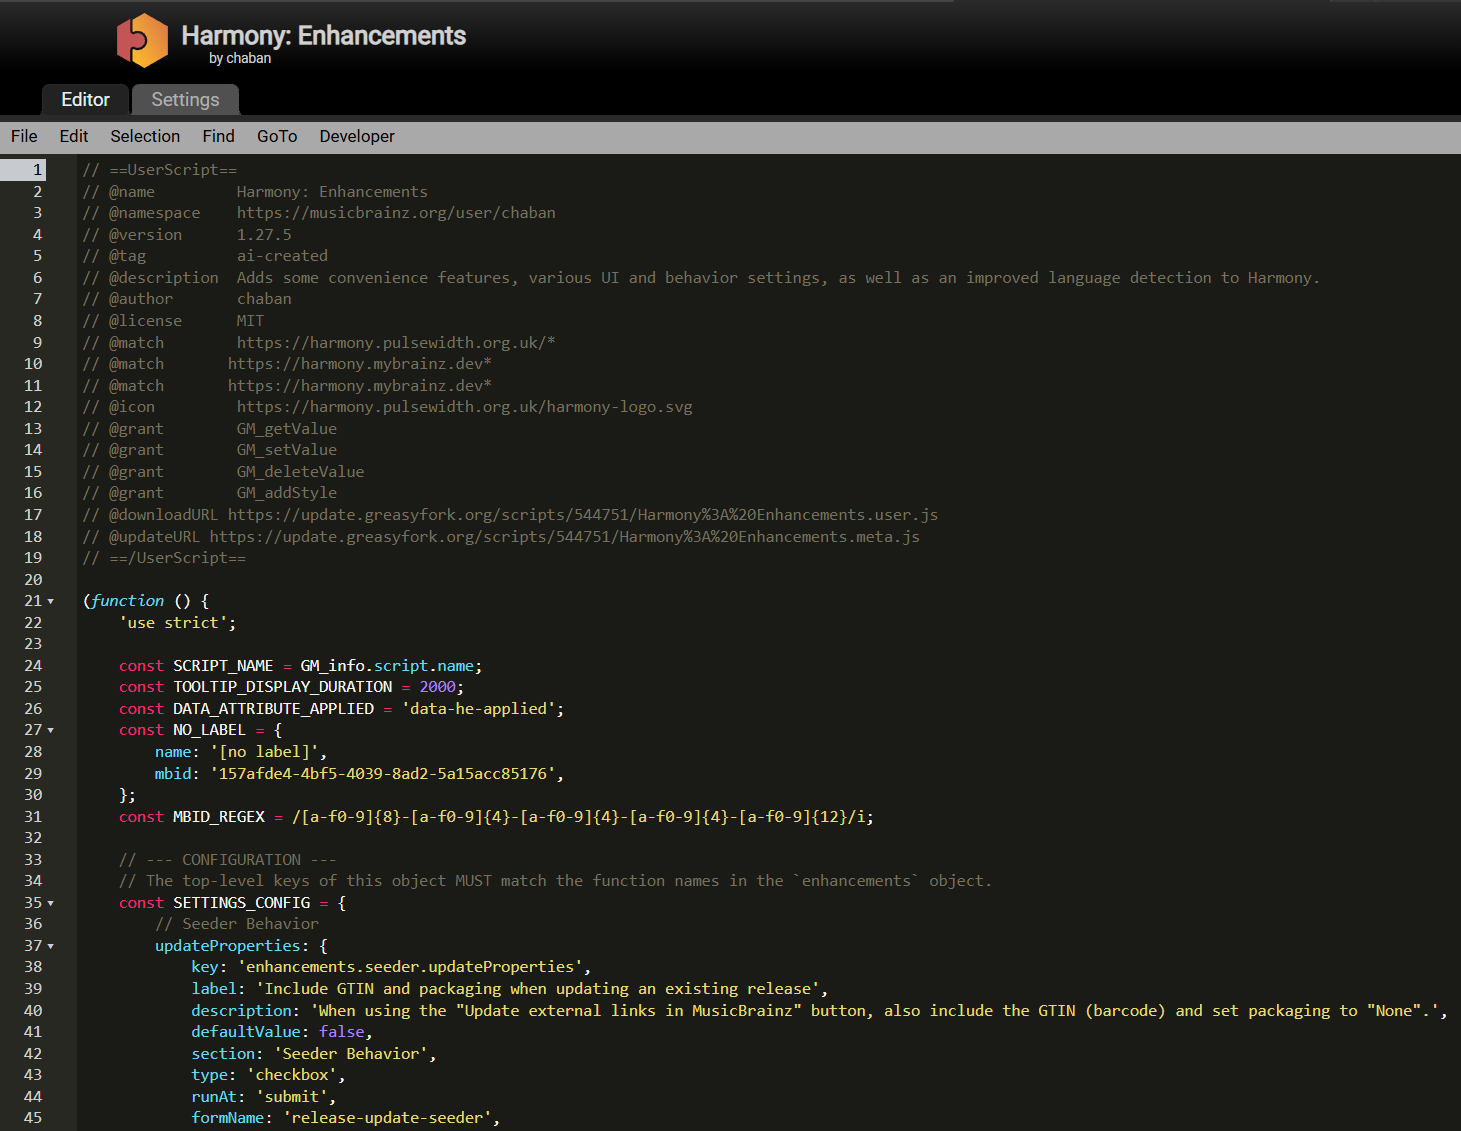Click line number 1 in the gutter
1461x1131 pixels.
point(38,170)
